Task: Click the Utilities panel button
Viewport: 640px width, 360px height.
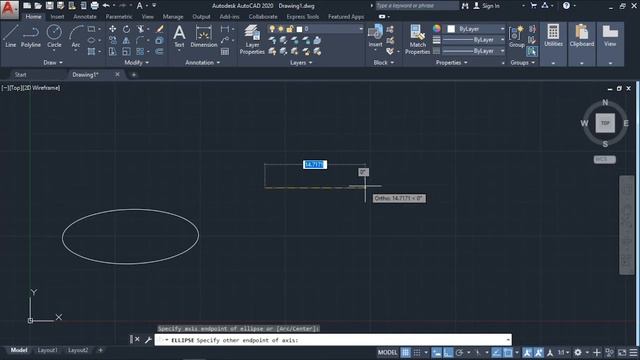Action: coord(553,44)
